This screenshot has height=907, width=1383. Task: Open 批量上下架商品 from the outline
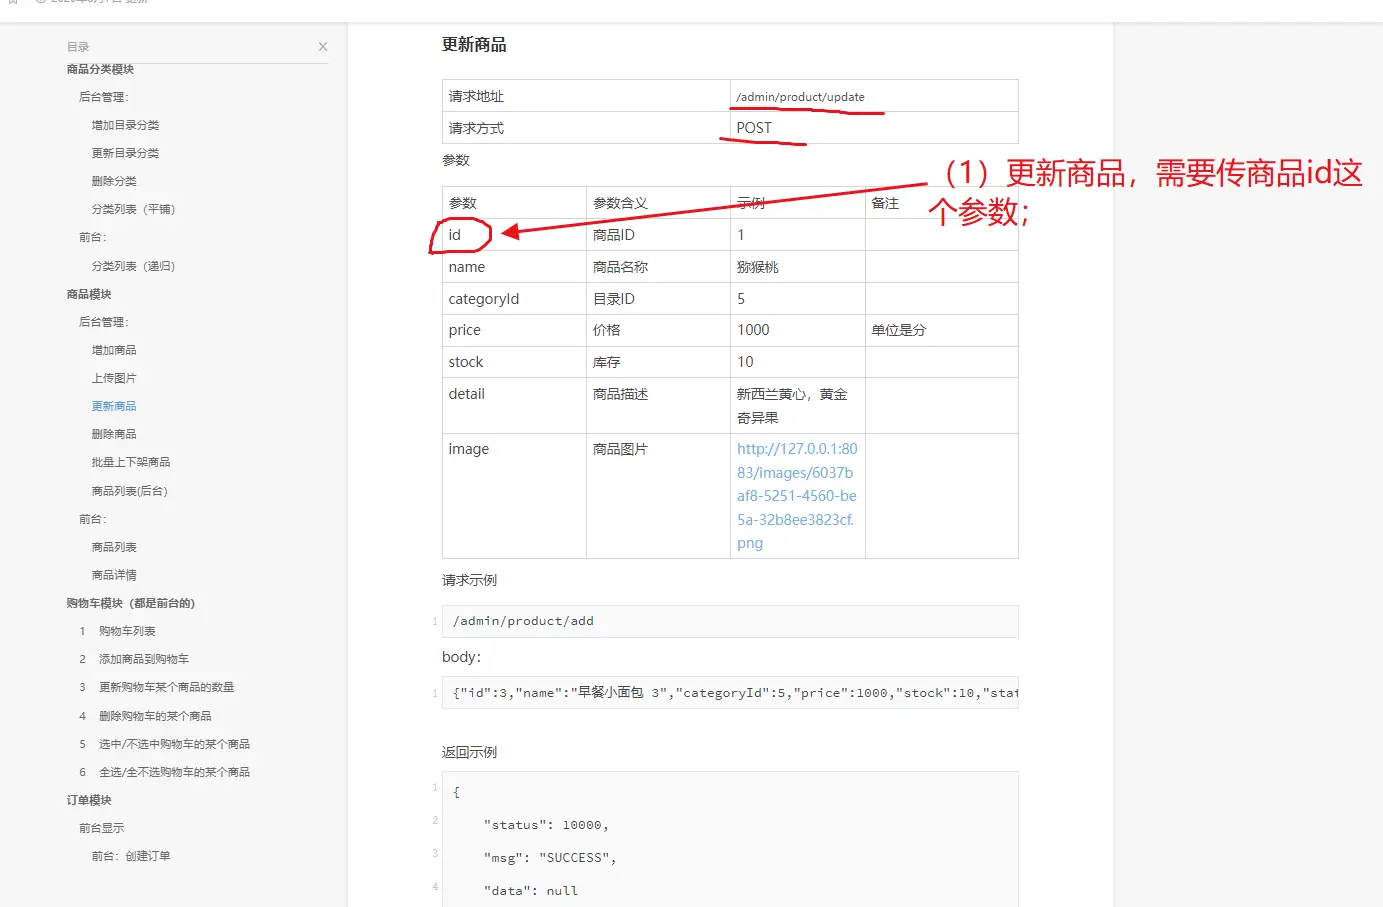[x=131, y=462]
